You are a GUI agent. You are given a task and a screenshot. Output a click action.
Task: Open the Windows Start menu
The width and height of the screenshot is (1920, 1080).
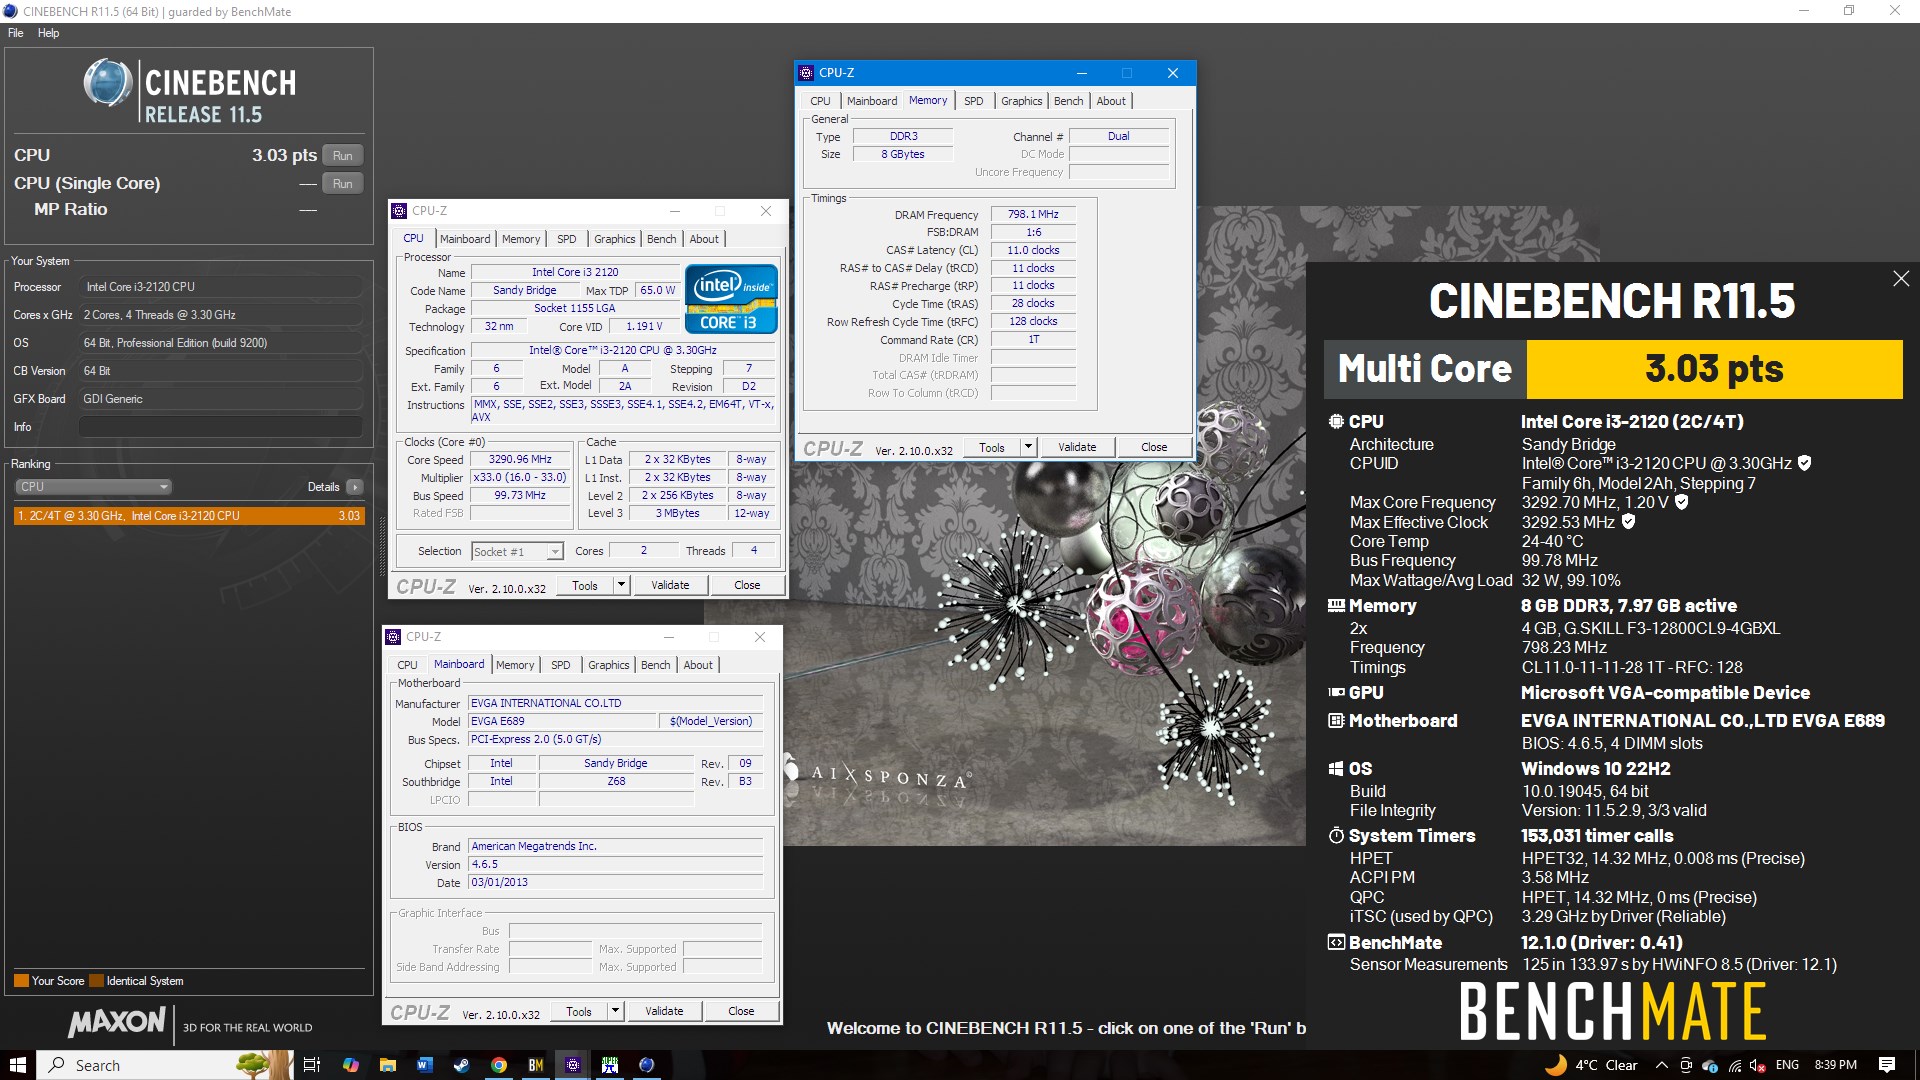pos(17,1065)
